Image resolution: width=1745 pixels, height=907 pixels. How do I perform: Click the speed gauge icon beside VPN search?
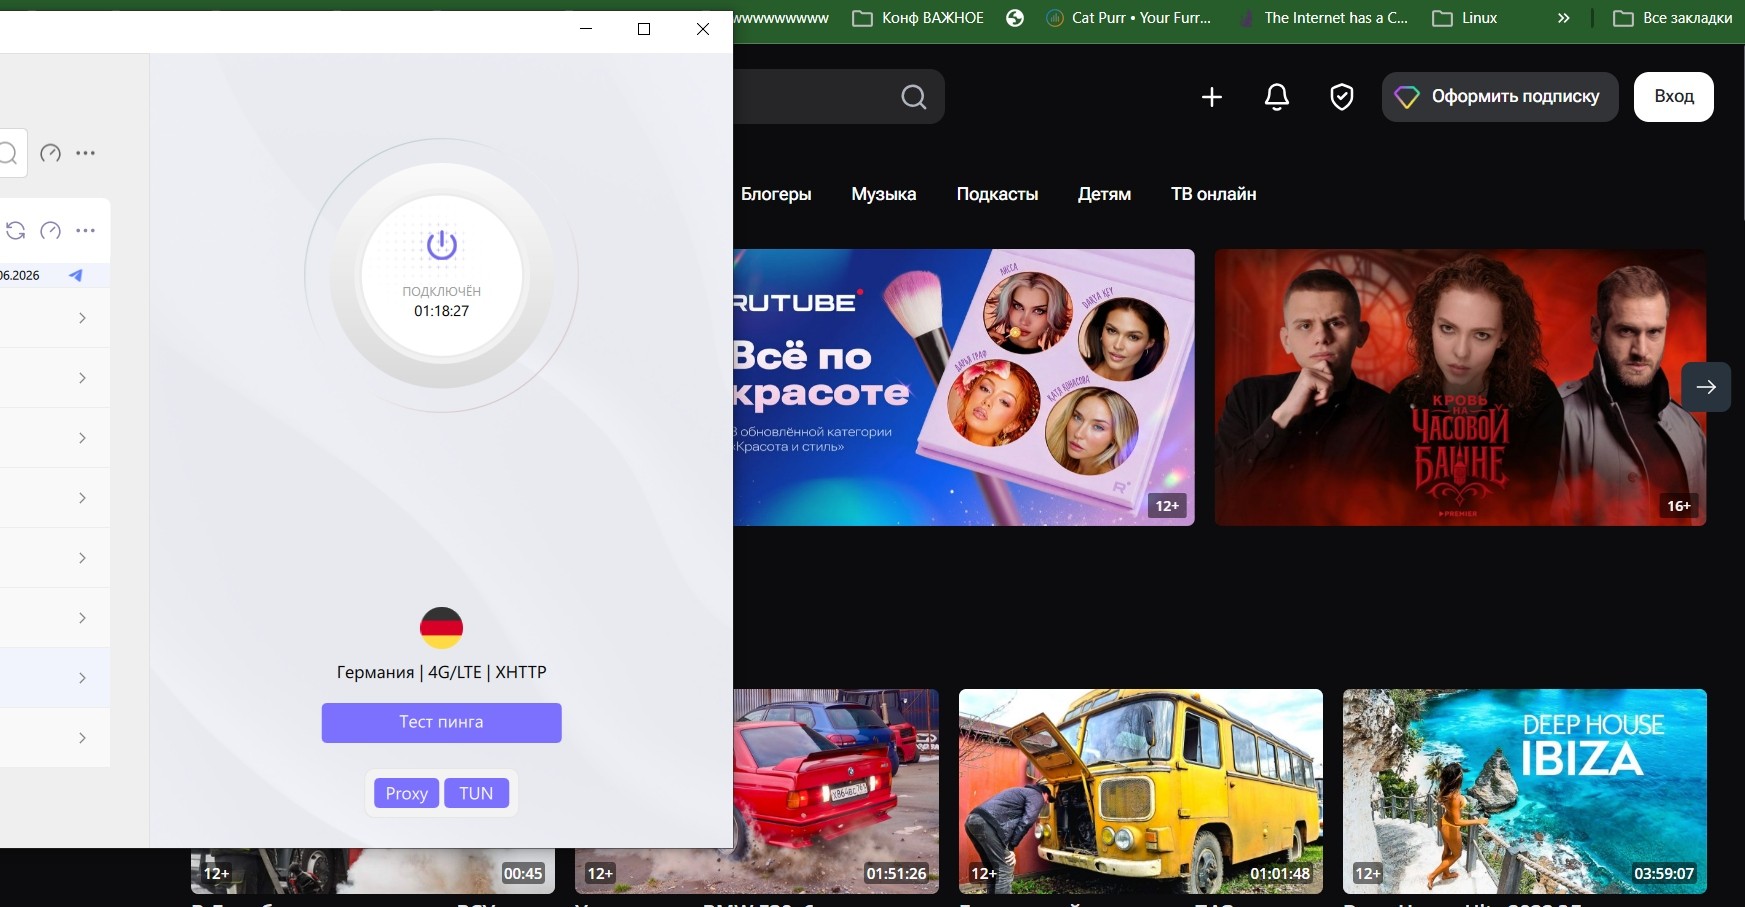click(50, 153)
